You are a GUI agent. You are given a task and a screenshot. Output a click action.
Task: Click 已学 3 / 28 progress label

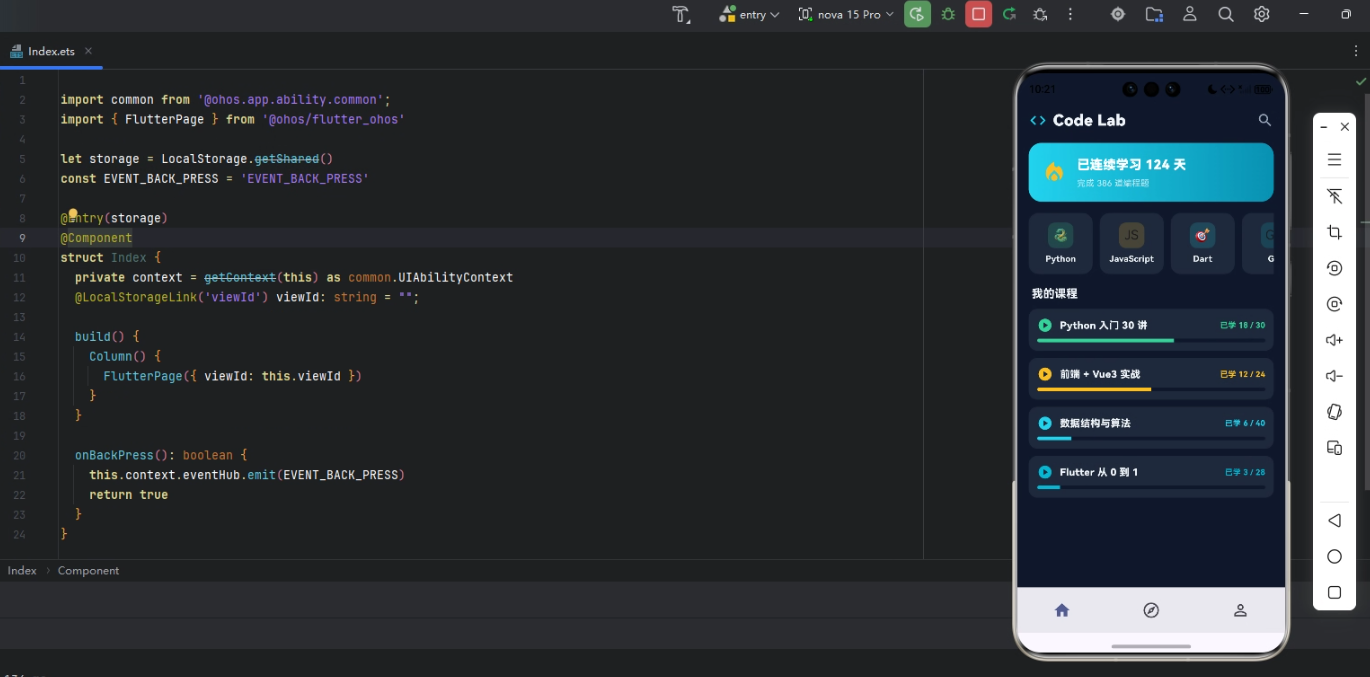(1245, 472)
